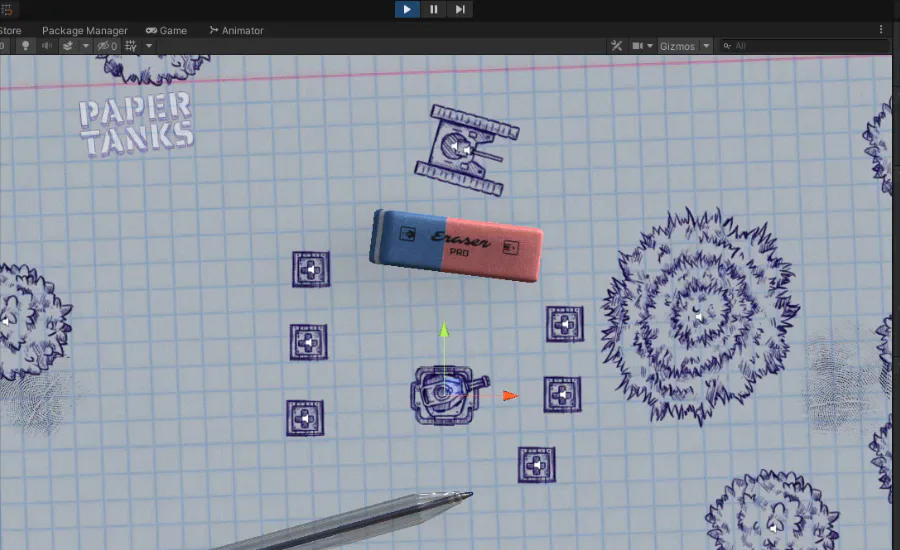Open the component tools wrench icon
Viewport: 900px width, 550px height.
pyautogui.click(x=616, y=46)
